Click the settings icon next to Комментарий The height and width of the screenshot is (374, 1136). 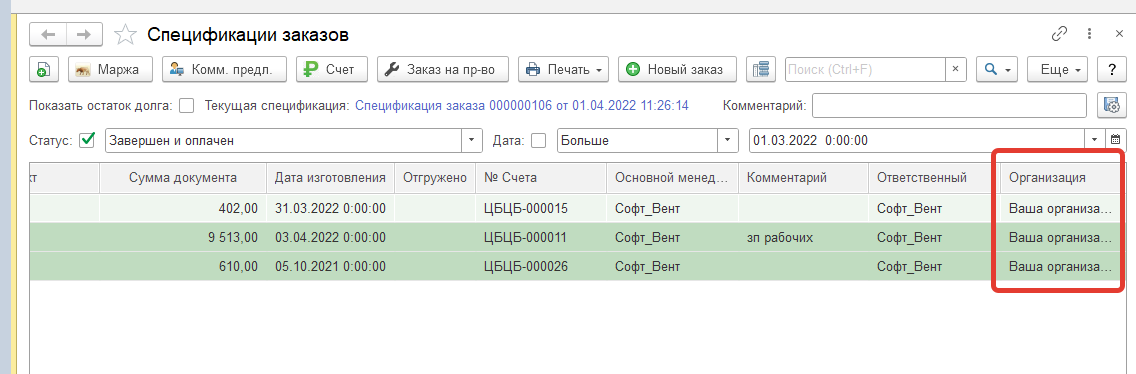[x=1111, y=106]
